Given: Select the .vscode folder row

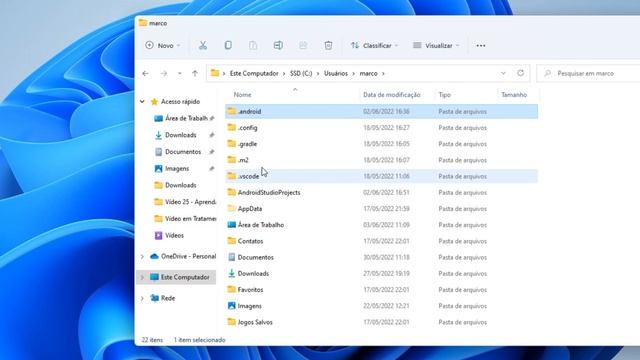Looking at the screenshot, I should (382, 176).
